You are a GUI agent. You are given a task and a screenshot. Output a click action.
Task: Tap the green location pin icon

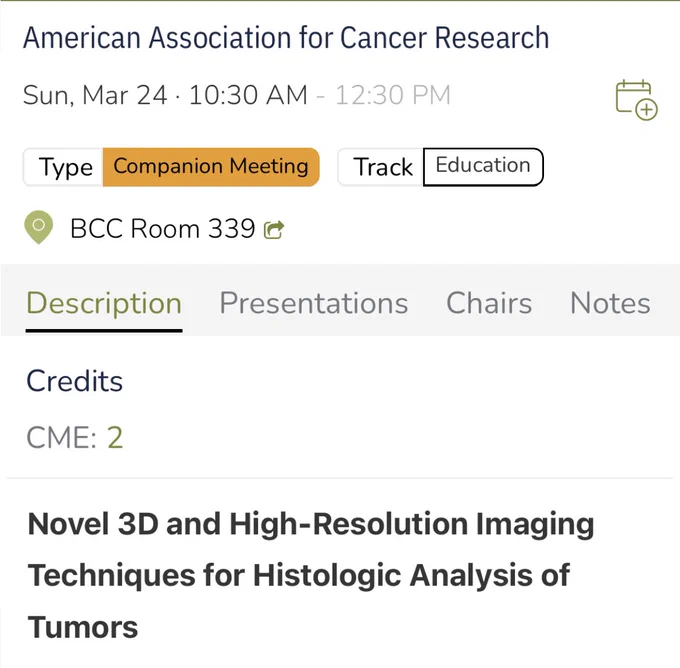click(x=39, y=227)
